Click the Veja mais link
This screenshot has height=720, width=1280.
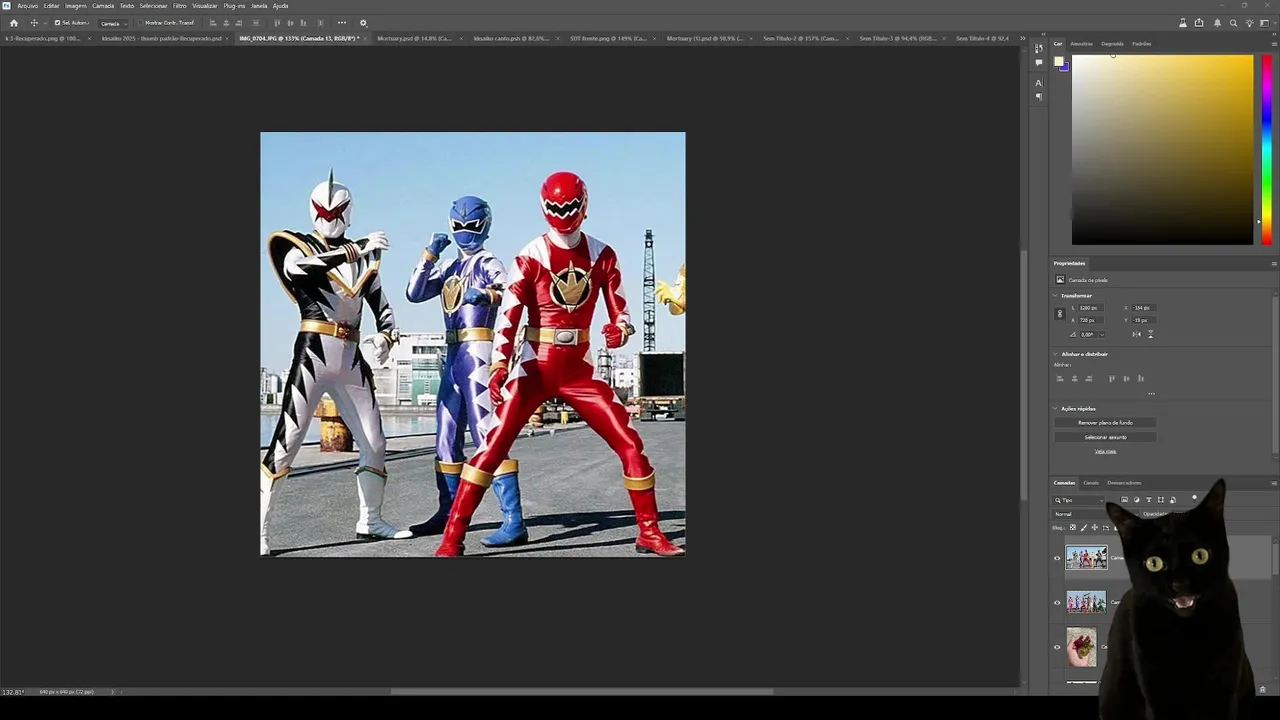[x=1105, y=451]
